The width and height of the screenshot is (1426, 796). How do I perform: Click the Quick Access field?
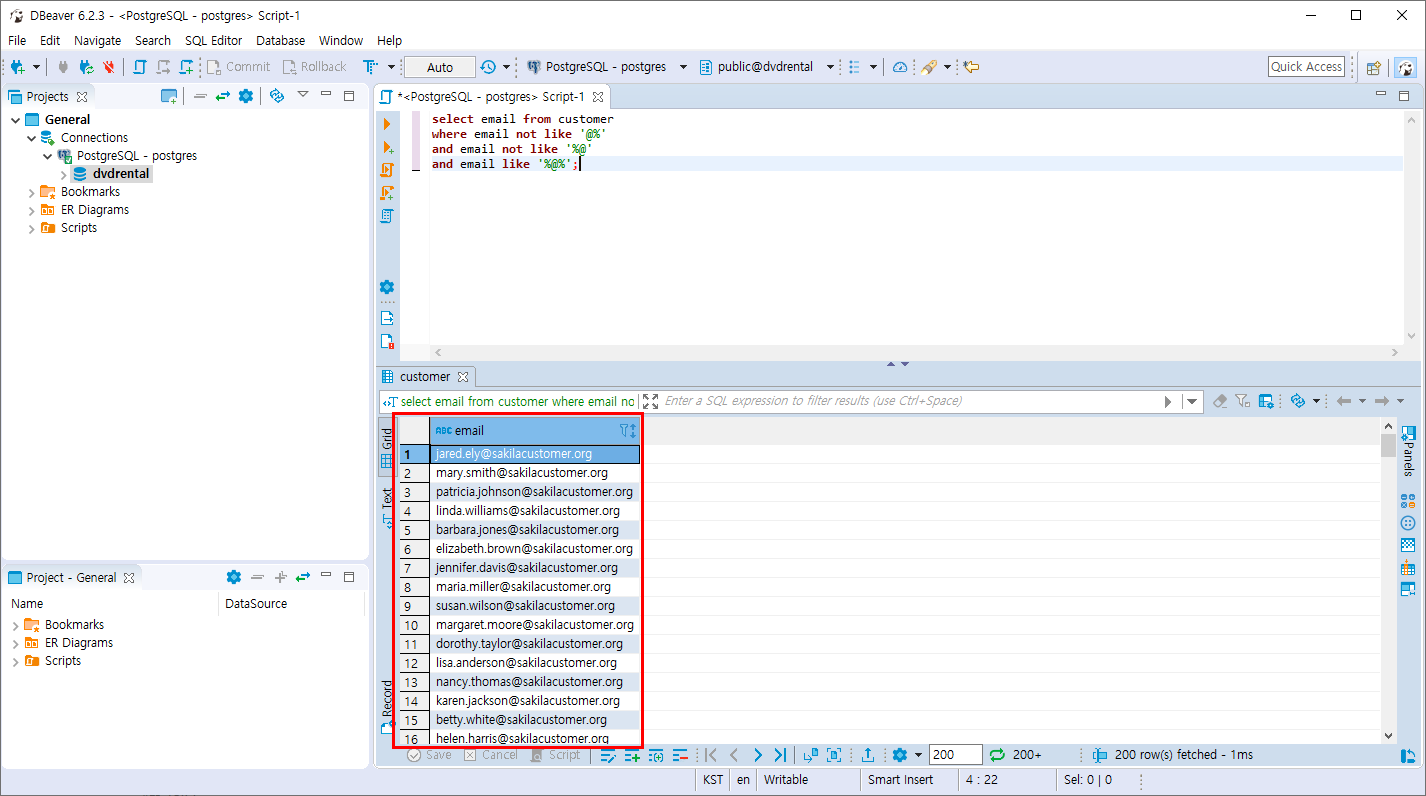1306,67
